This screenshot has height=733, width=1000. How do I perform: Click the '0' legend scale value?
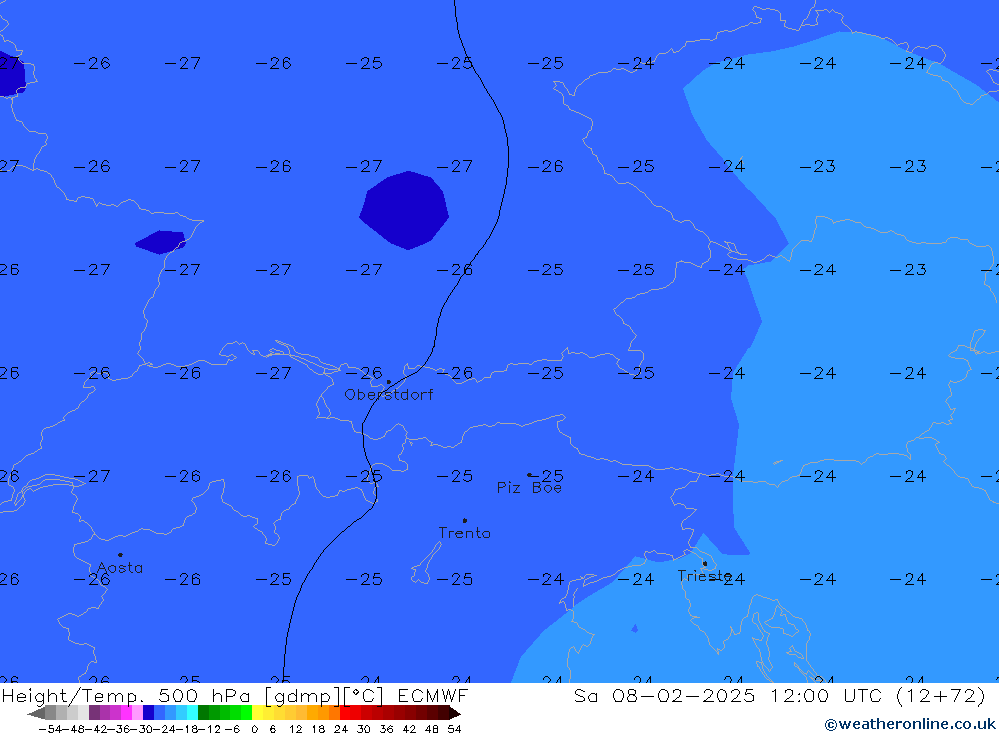pyautogui.click(x=254, y=729)
